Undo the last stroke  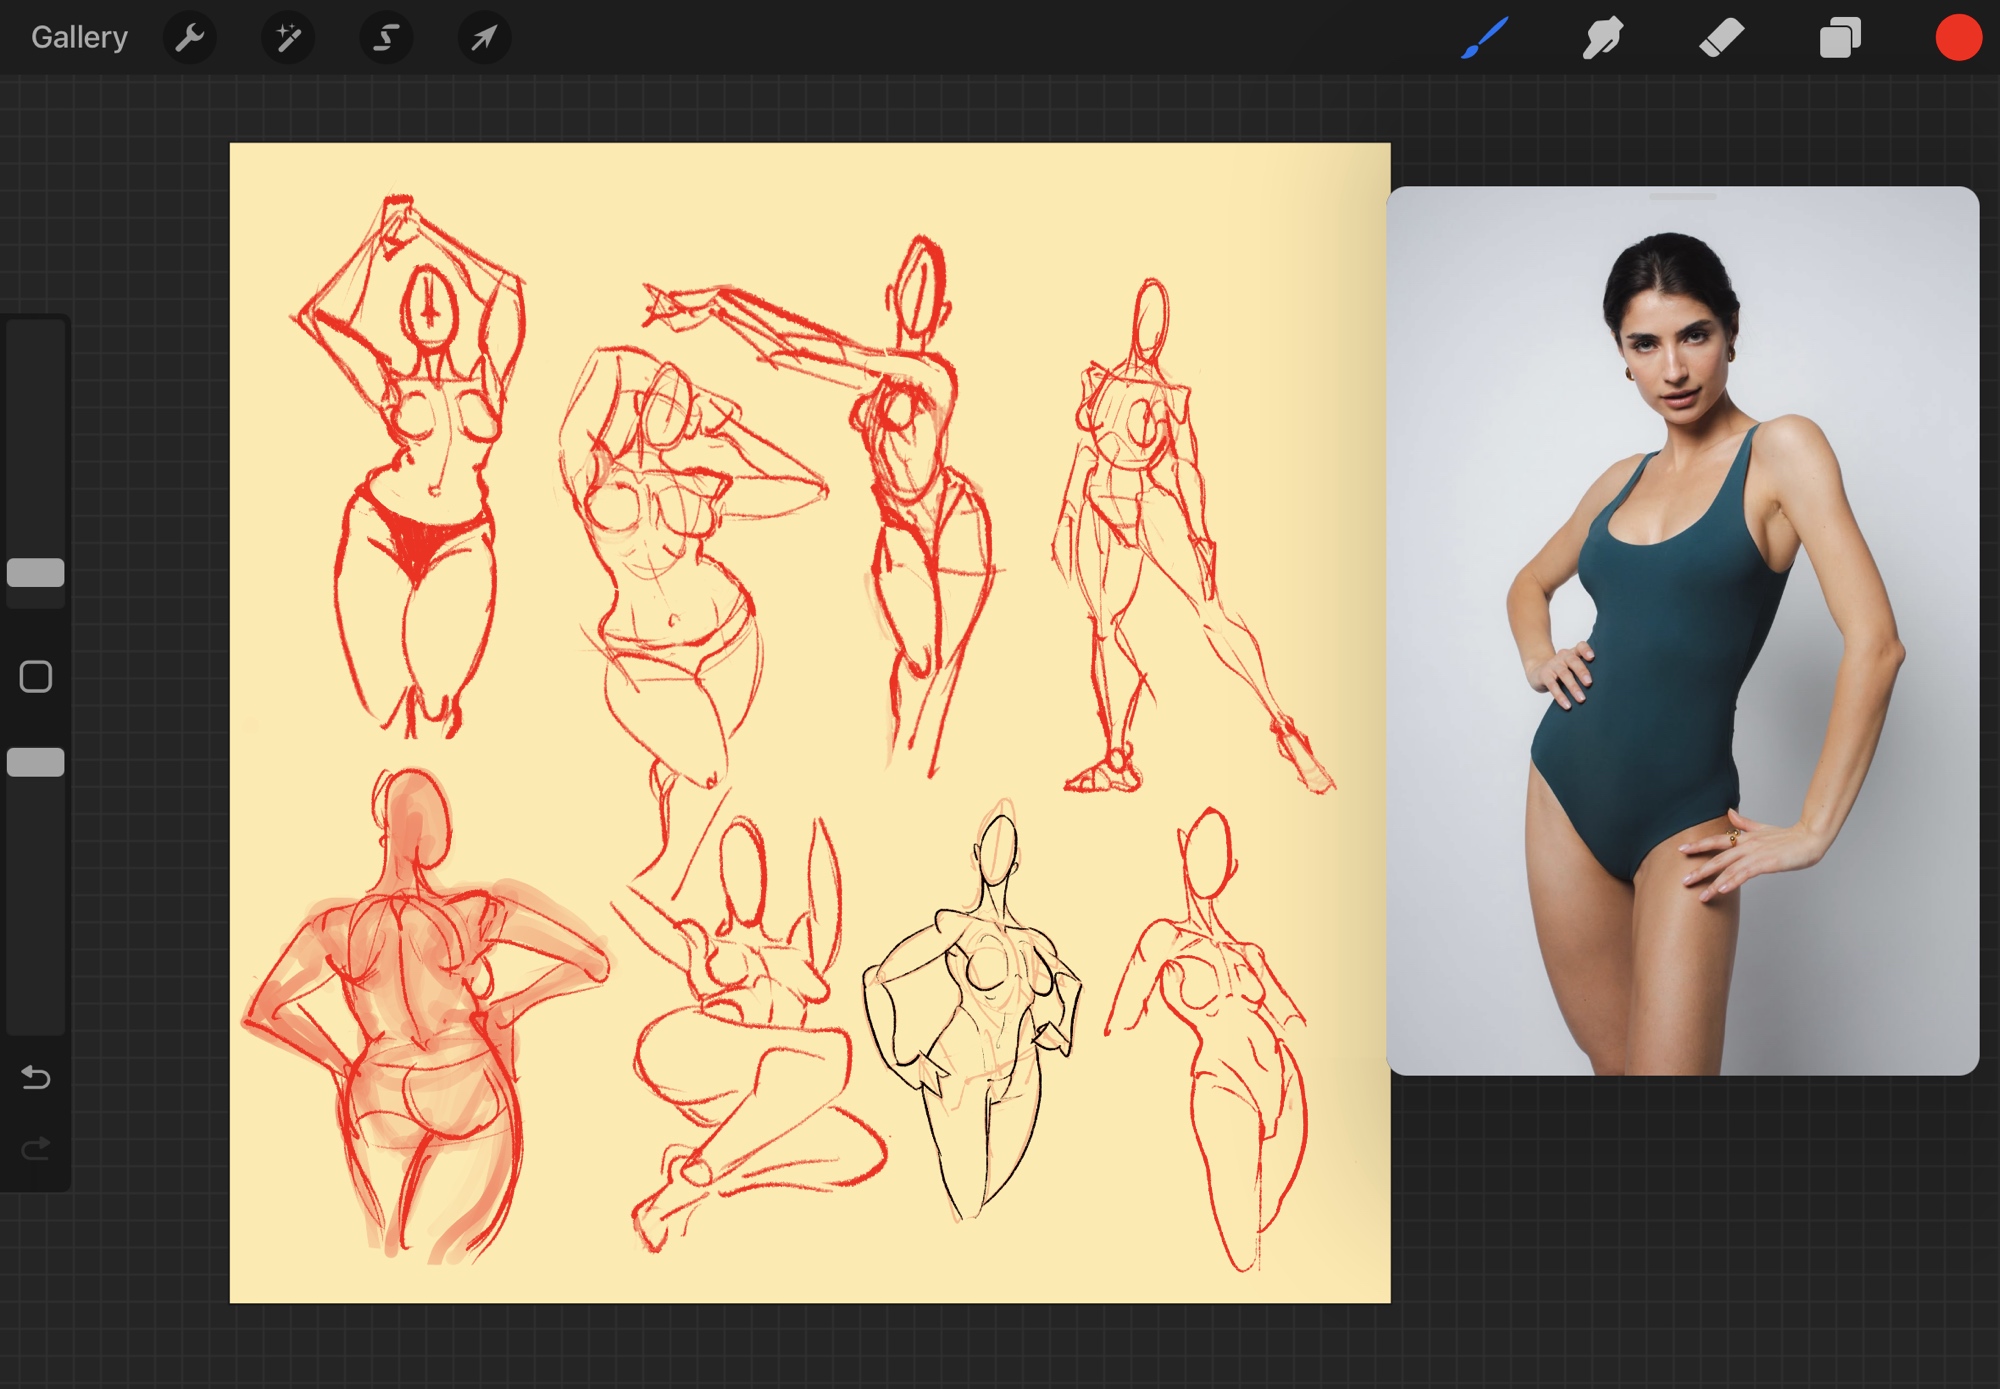pyautogui.click(x=36, y=1077)
